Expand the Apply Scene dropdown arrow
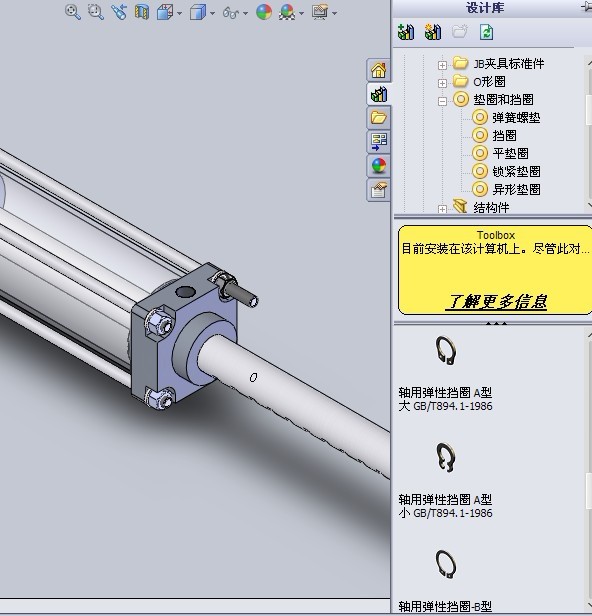Image resolution: width=592 pixels, height=616 pixels. click(x=302, y=13)
